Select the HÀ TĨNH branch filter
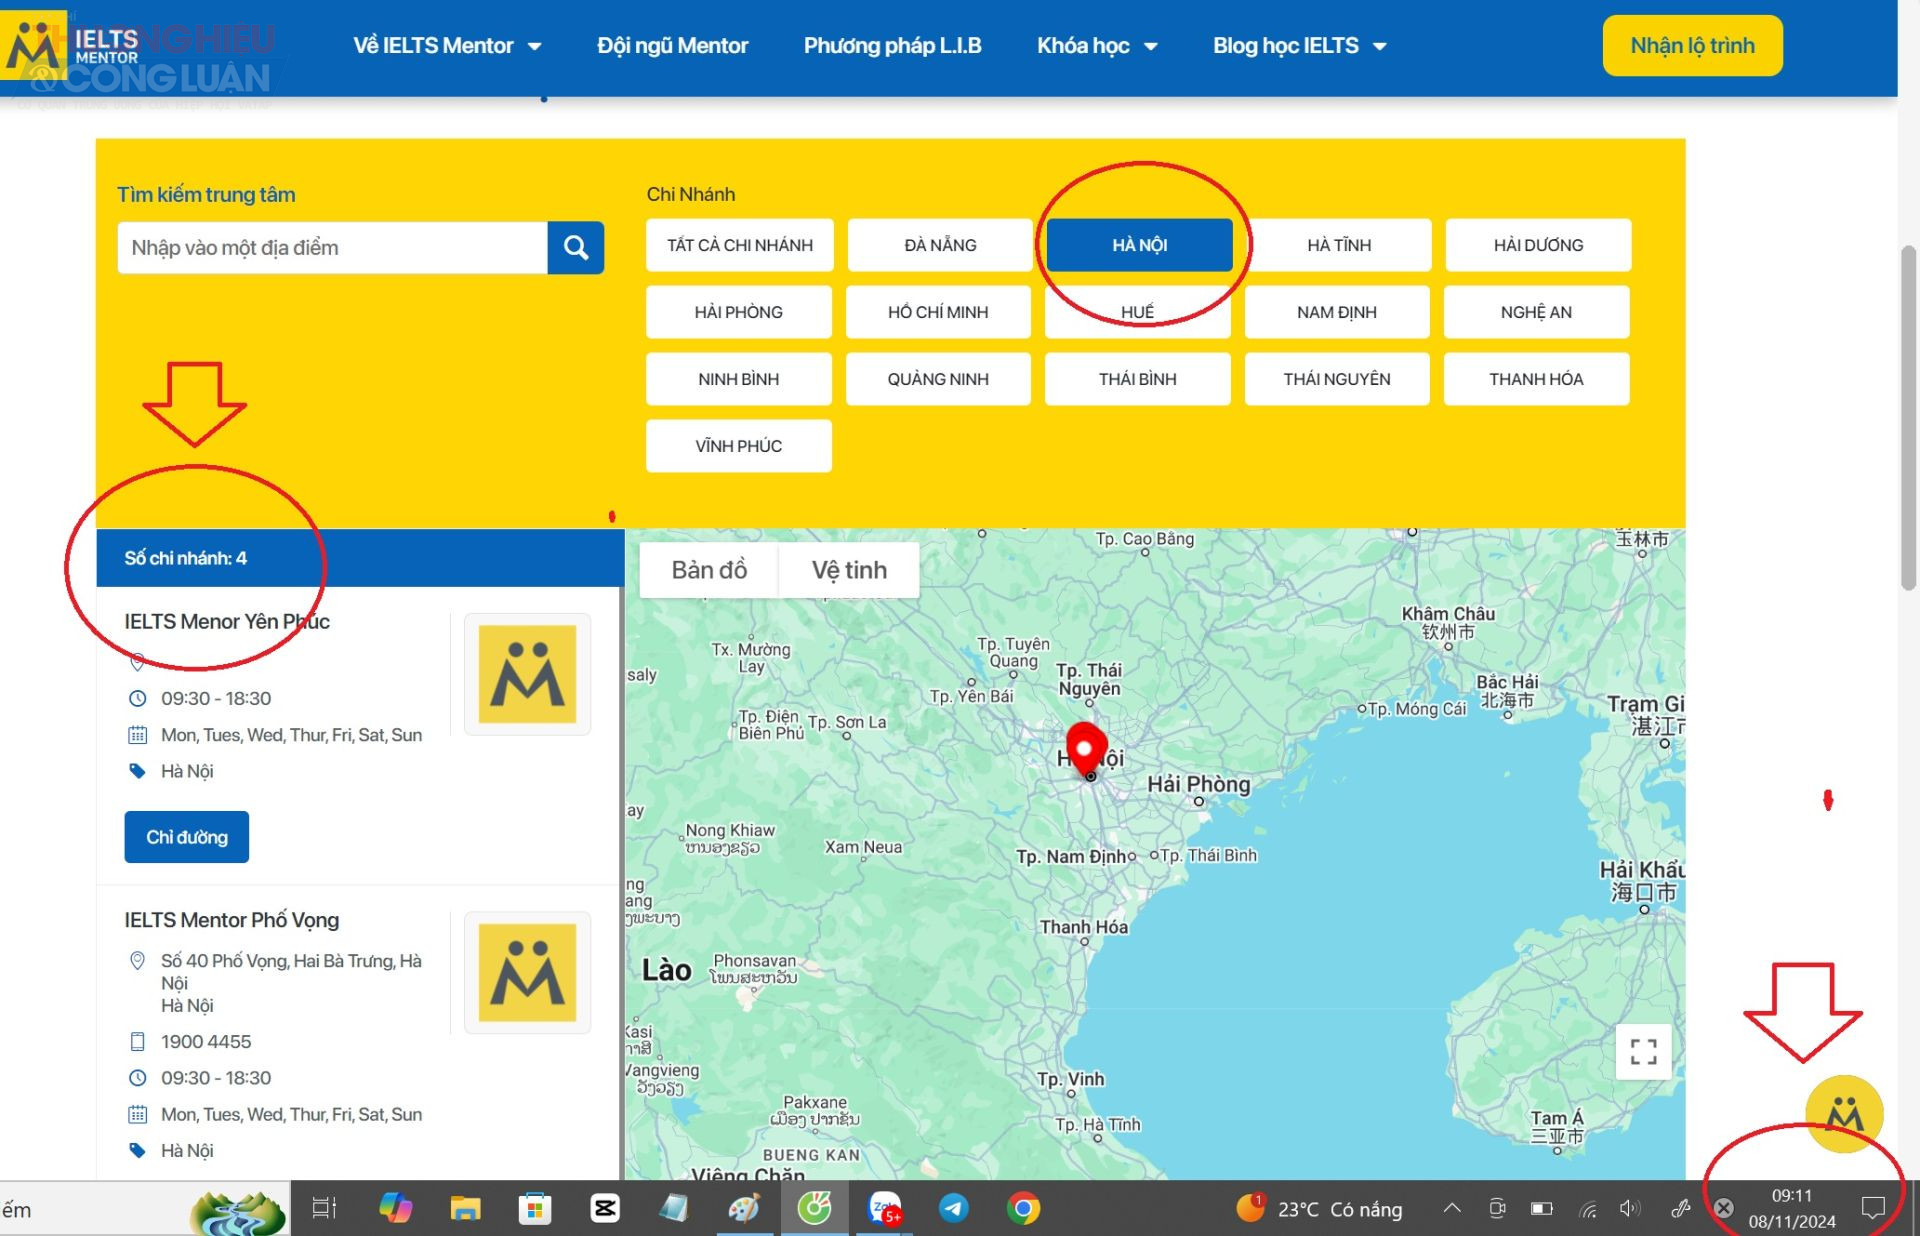This screenshot has width=1920, height=1236. [1339, 245]
